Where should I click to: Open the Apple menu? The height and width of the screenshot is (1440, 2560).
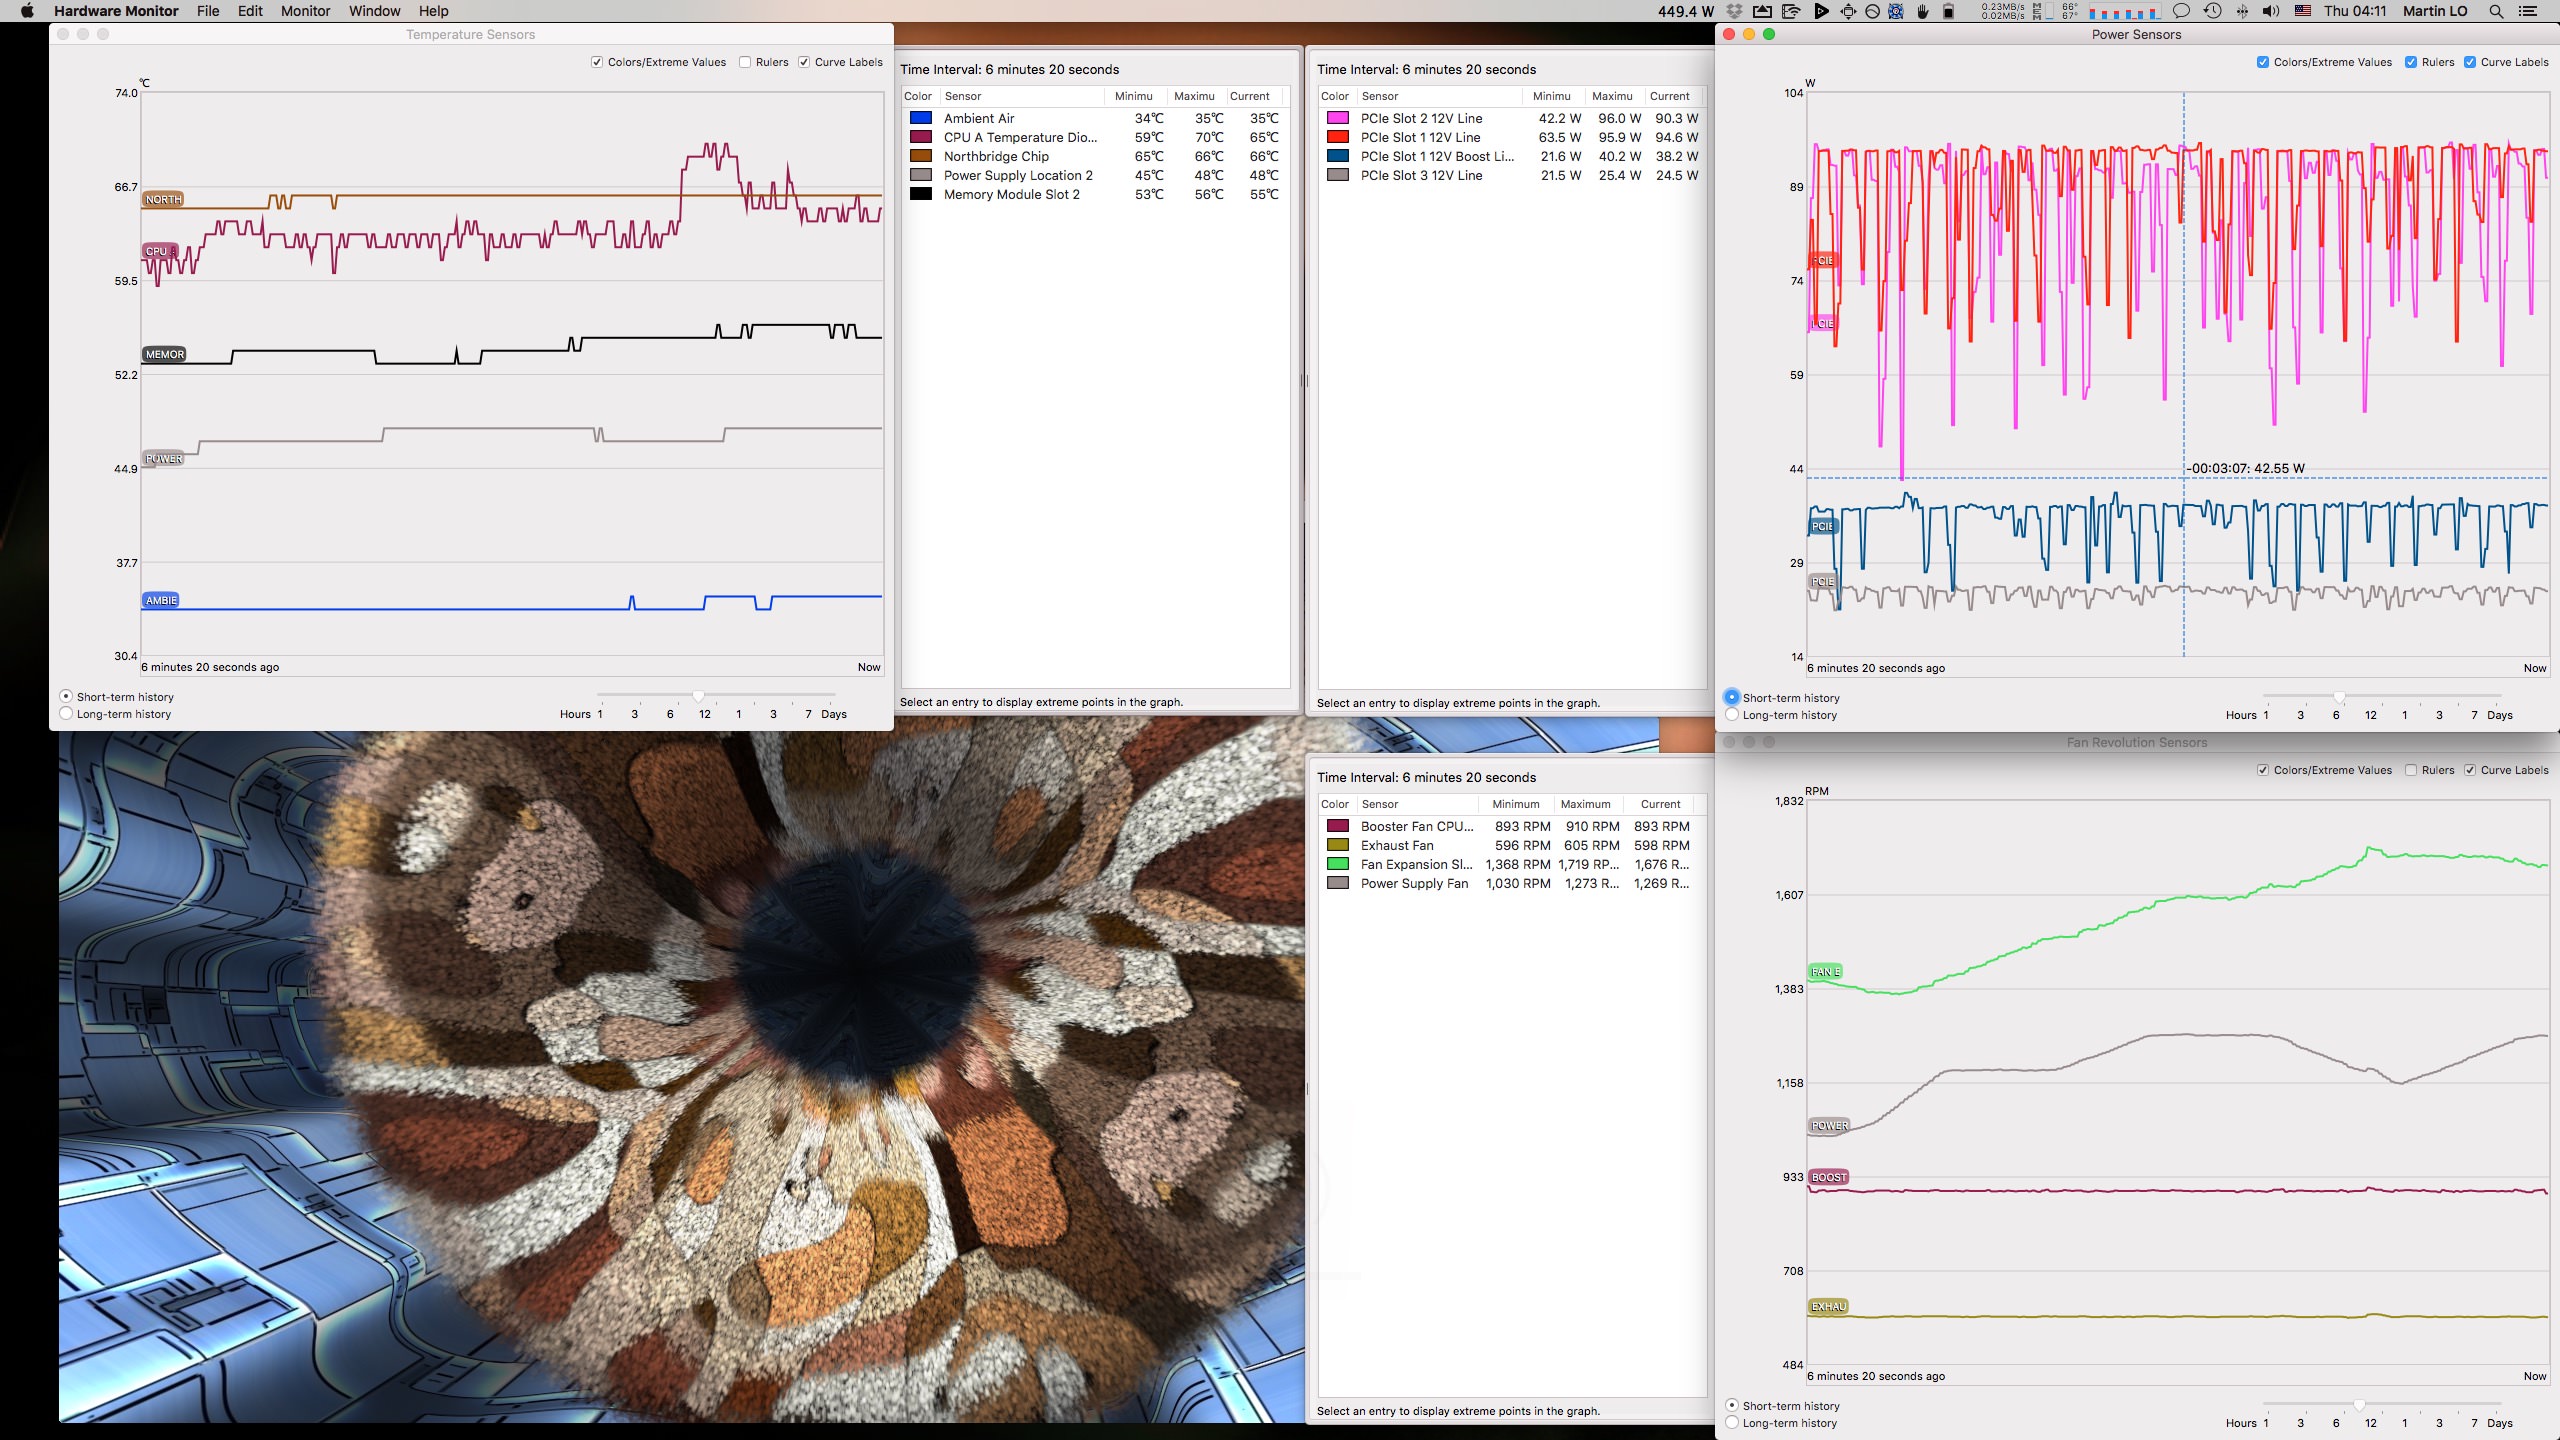(27, 11)
